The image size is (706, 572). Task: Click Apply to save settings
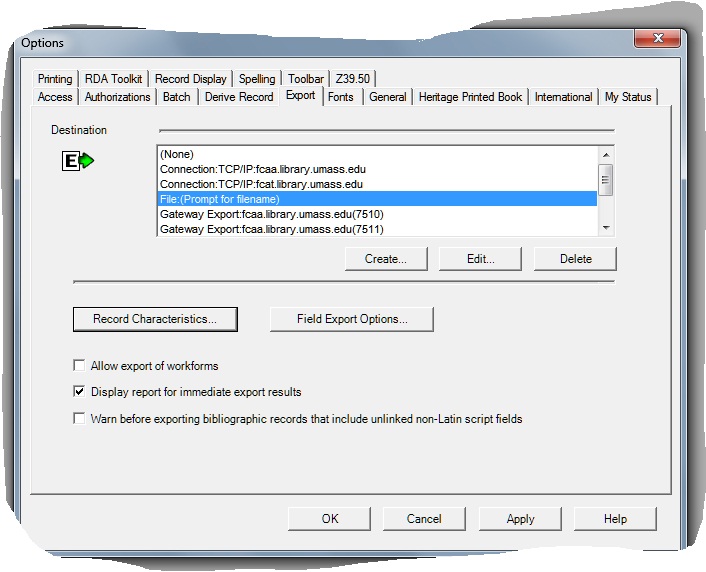click(x=520, y=519)
